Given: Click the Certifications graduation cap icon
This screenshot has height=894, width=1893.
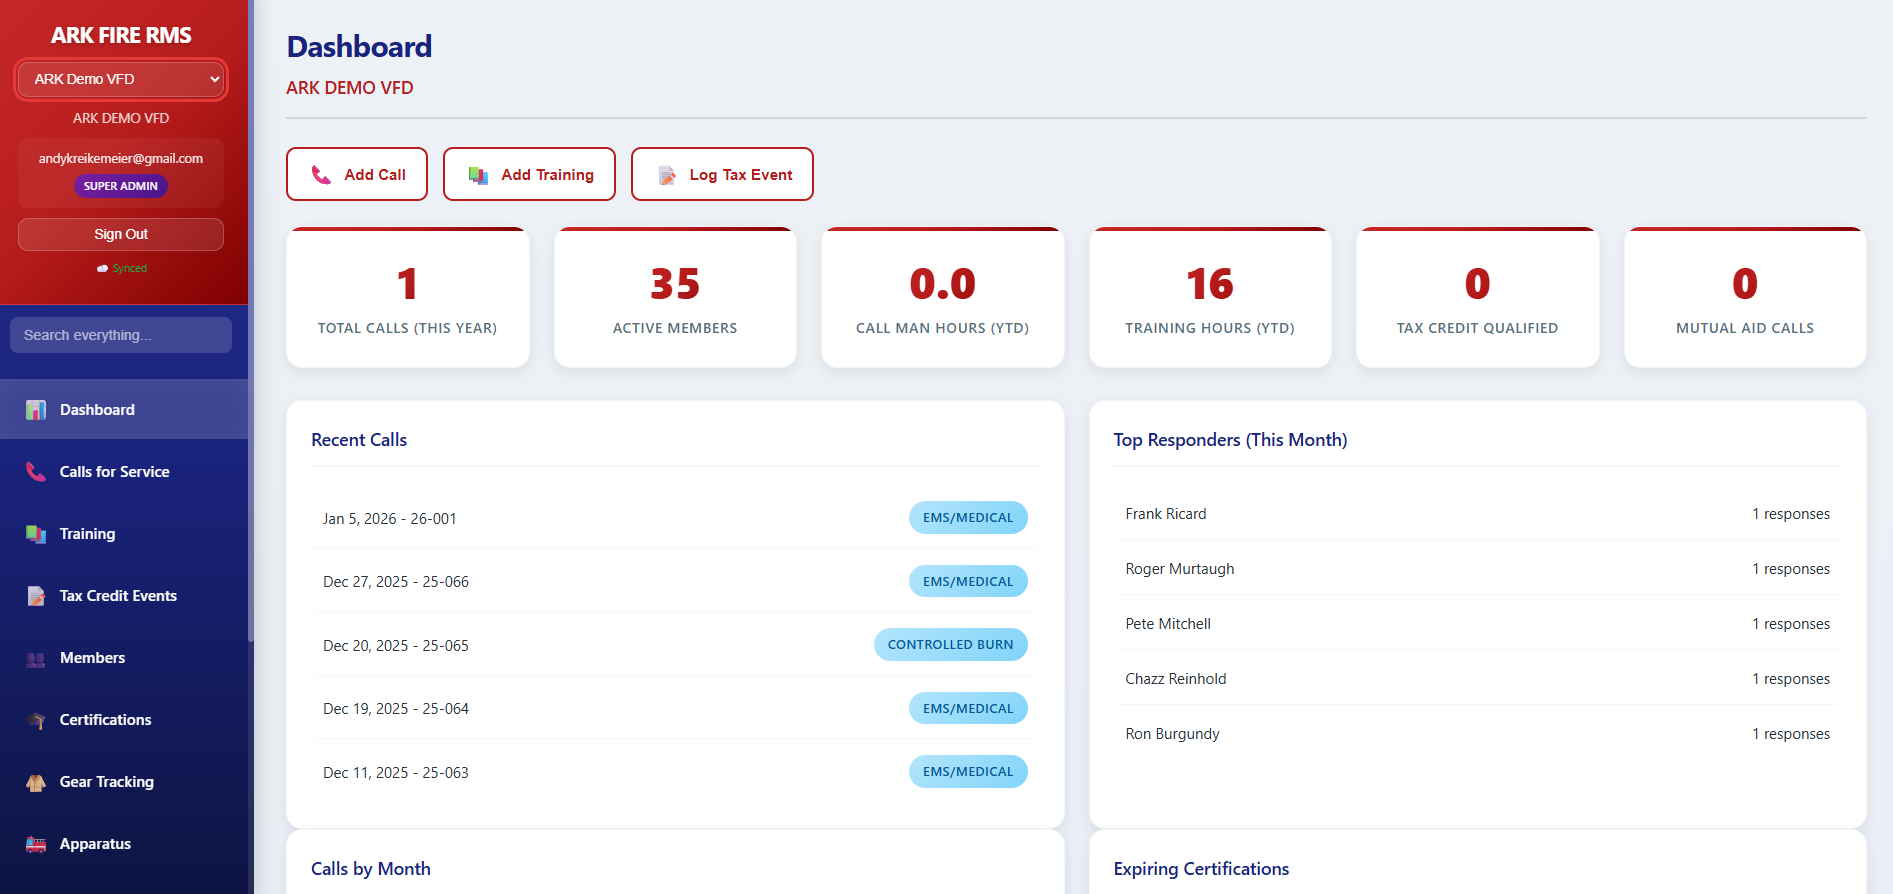Looking at the screenshot, I should pyautogui.click(x=36, y=720).
